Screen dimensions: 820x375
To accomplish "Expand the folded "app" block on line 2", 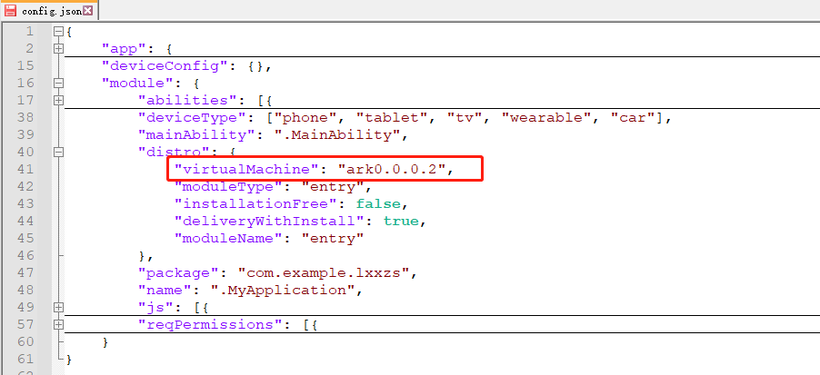I will [58, 49].
